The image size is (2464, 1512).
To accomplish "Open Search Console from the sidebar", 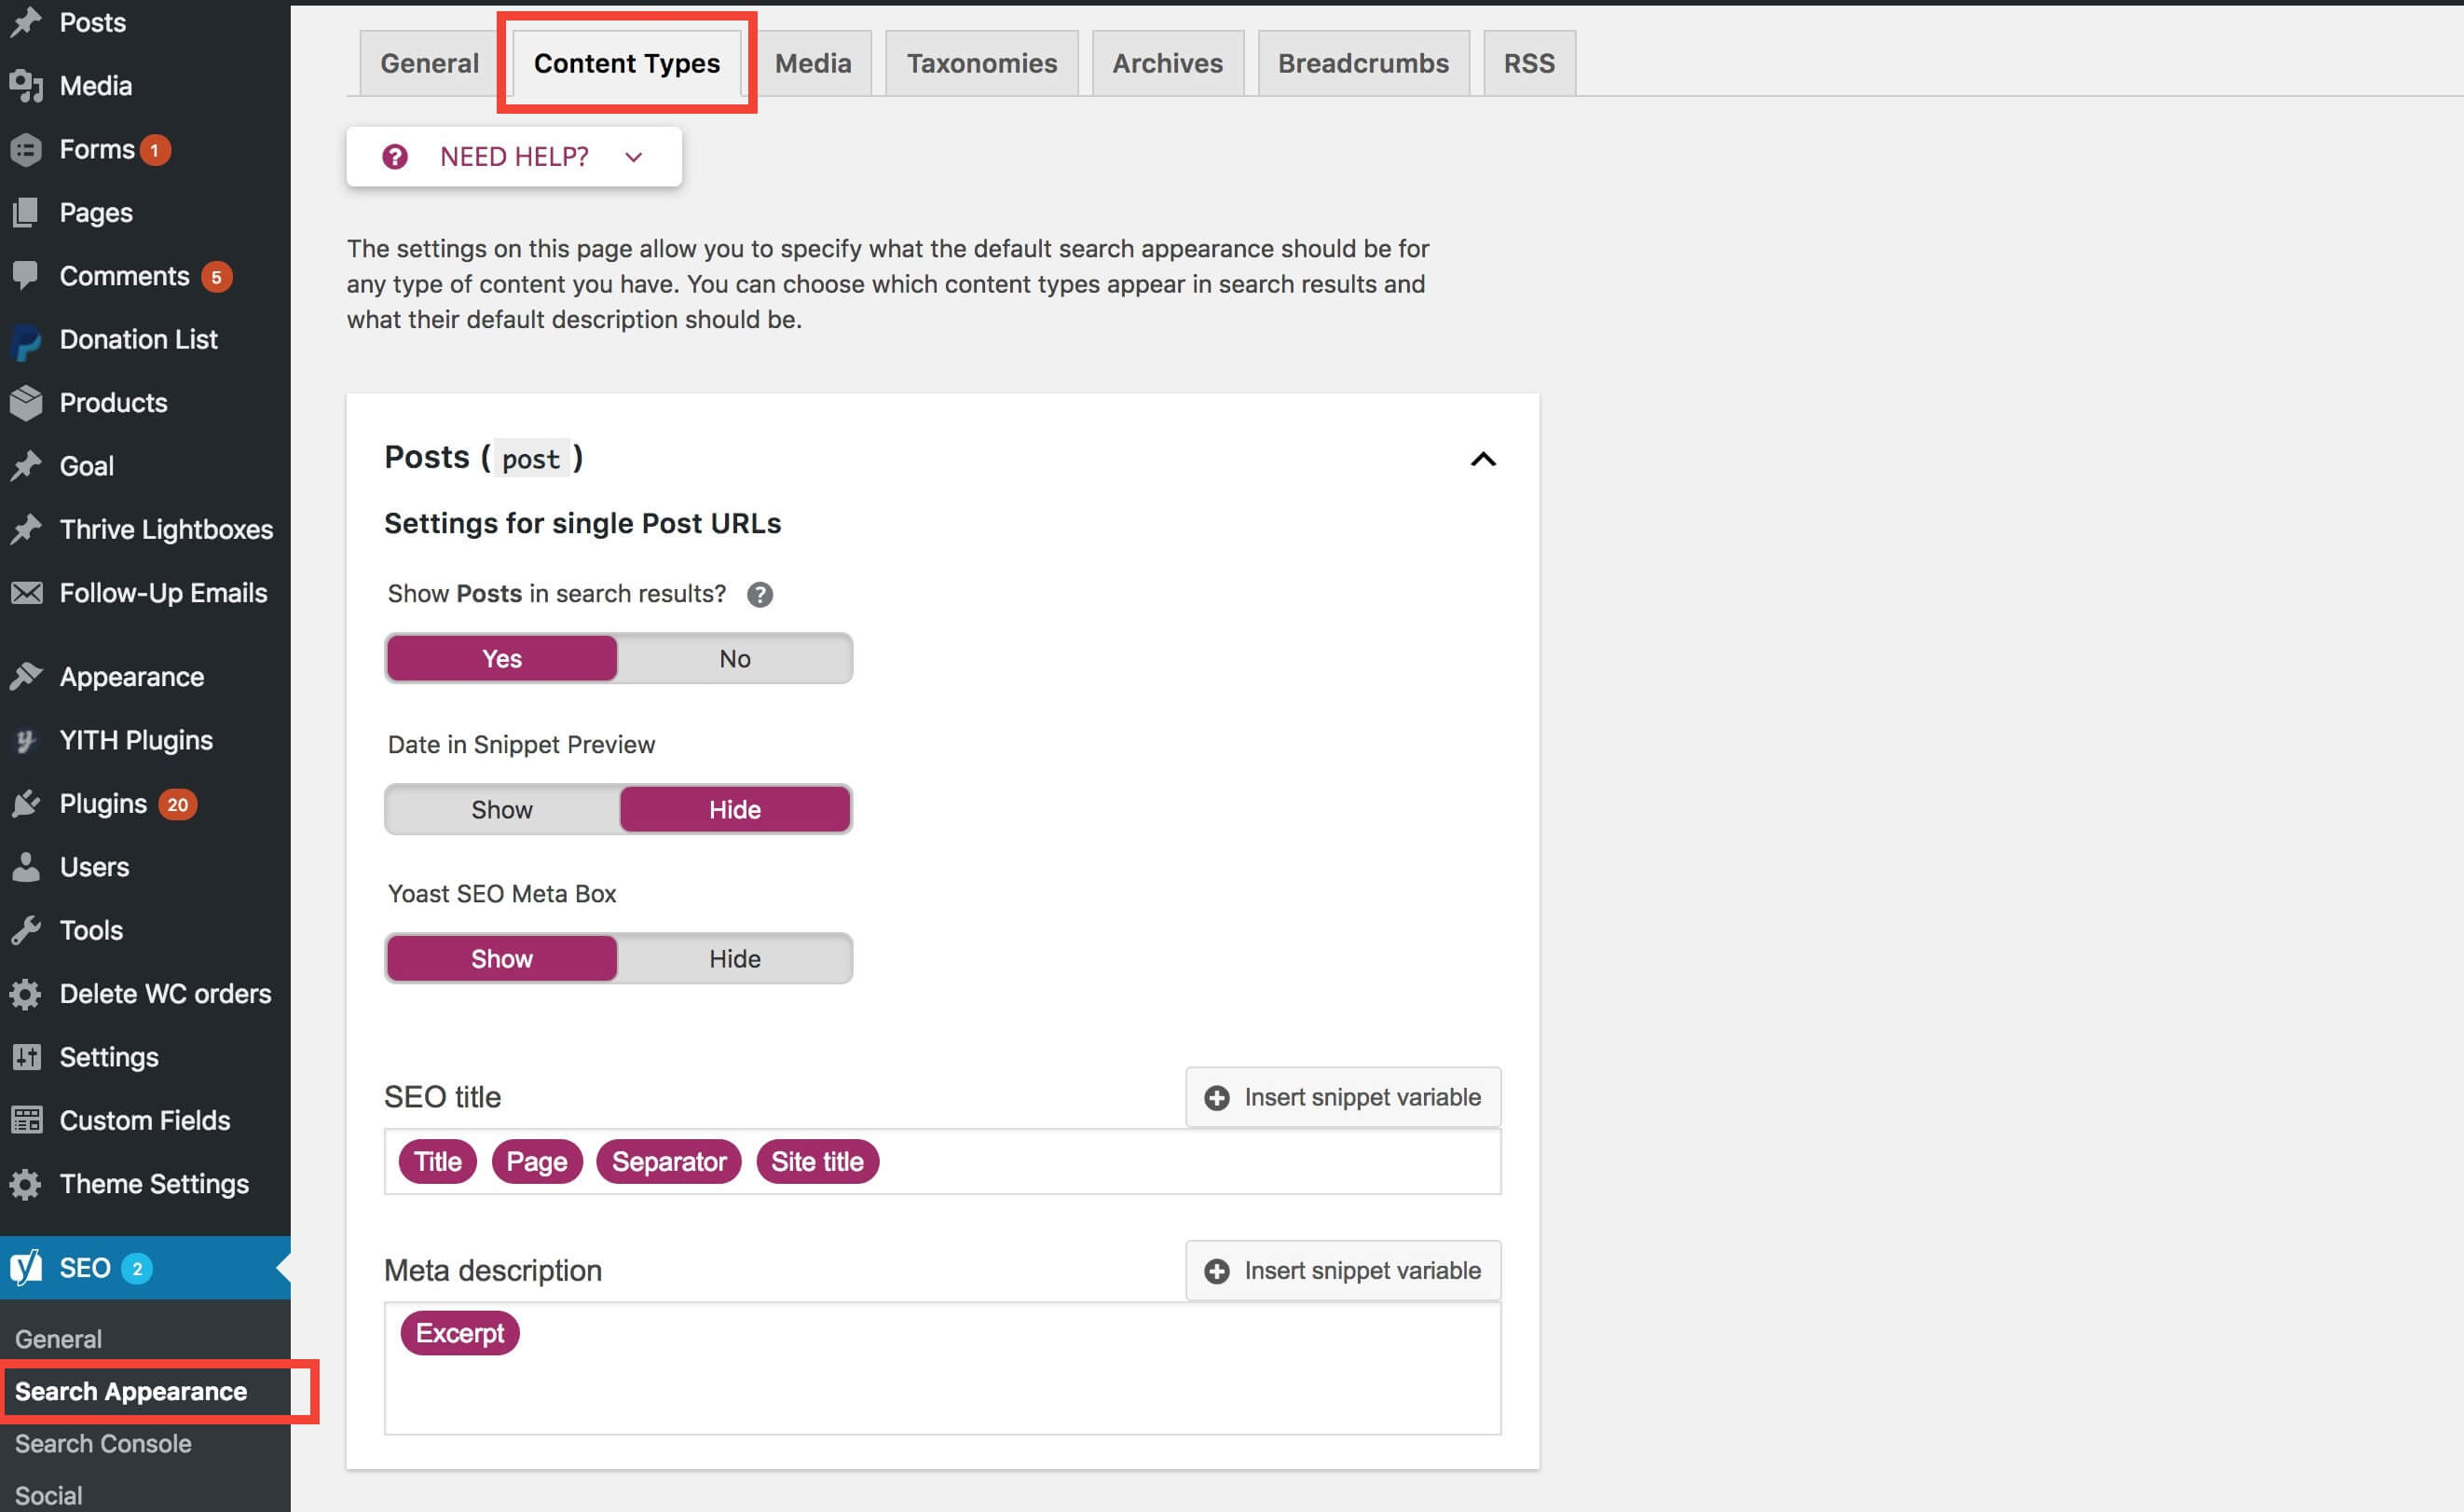I will tap(103, 1443).
